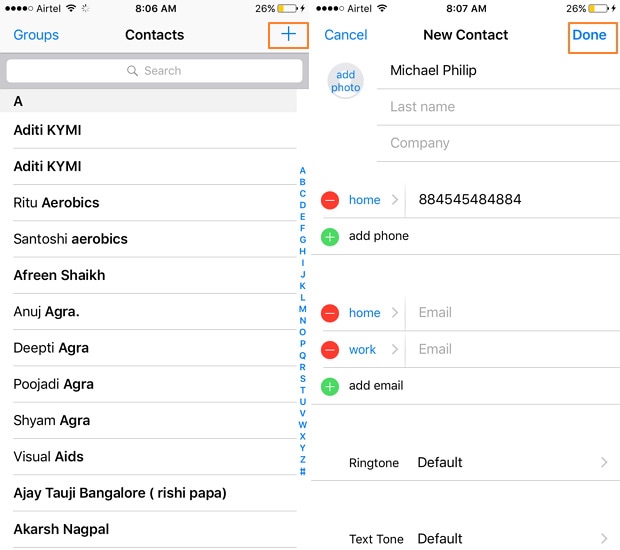Tap Wi-Fi icon in New Contact status bar
Viewport: 620px width, 550px height.
click(x=382, y=8)
